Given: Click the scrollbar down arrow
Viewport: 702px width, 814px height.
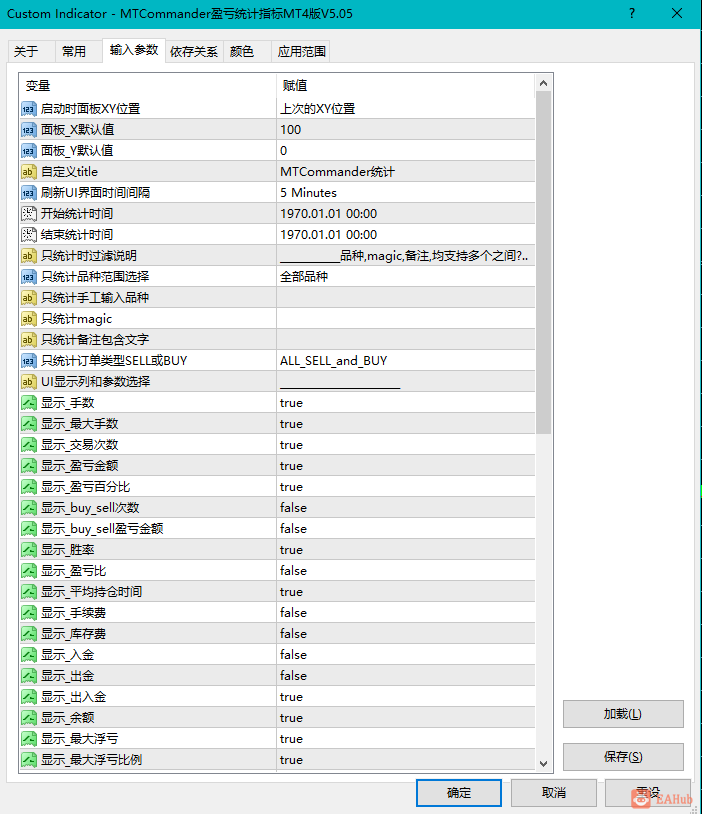Looking at the screenshot, I should (544, 764).
